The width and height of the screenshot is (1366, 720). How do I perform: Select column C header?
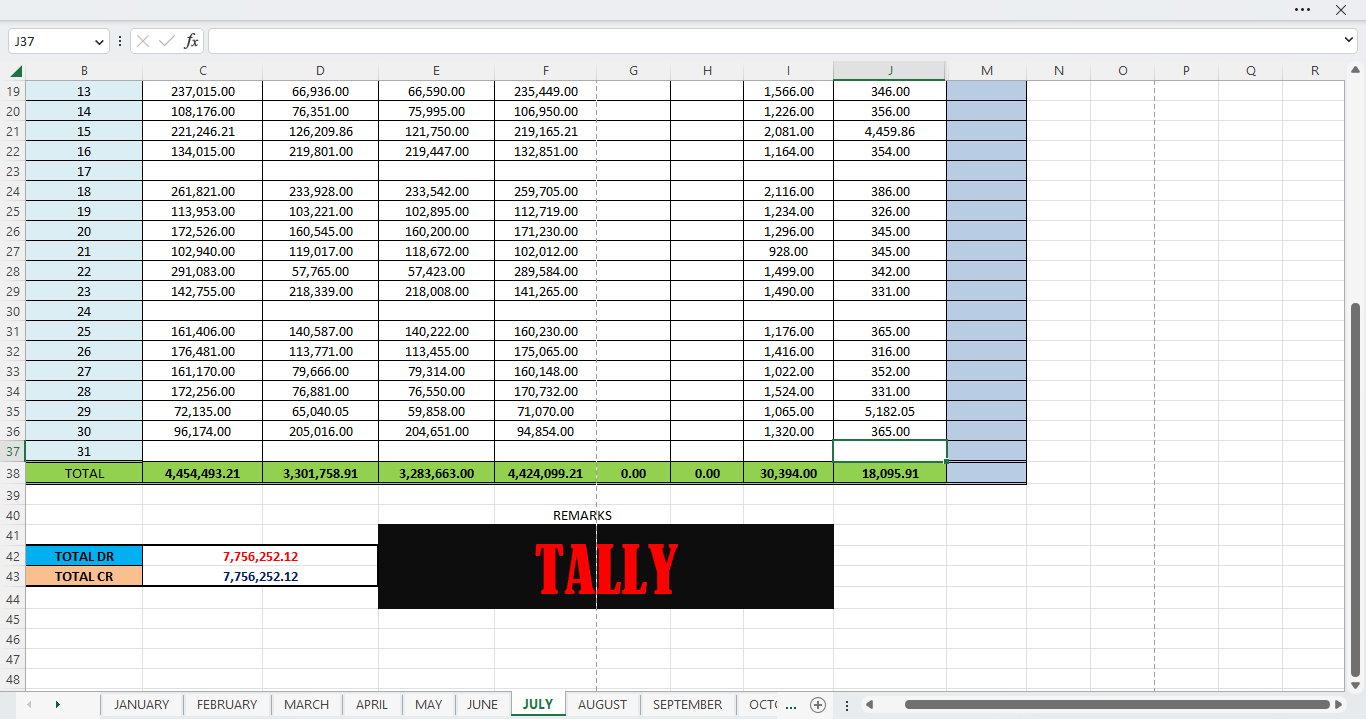pyautogui.click(x=203, y=71)
